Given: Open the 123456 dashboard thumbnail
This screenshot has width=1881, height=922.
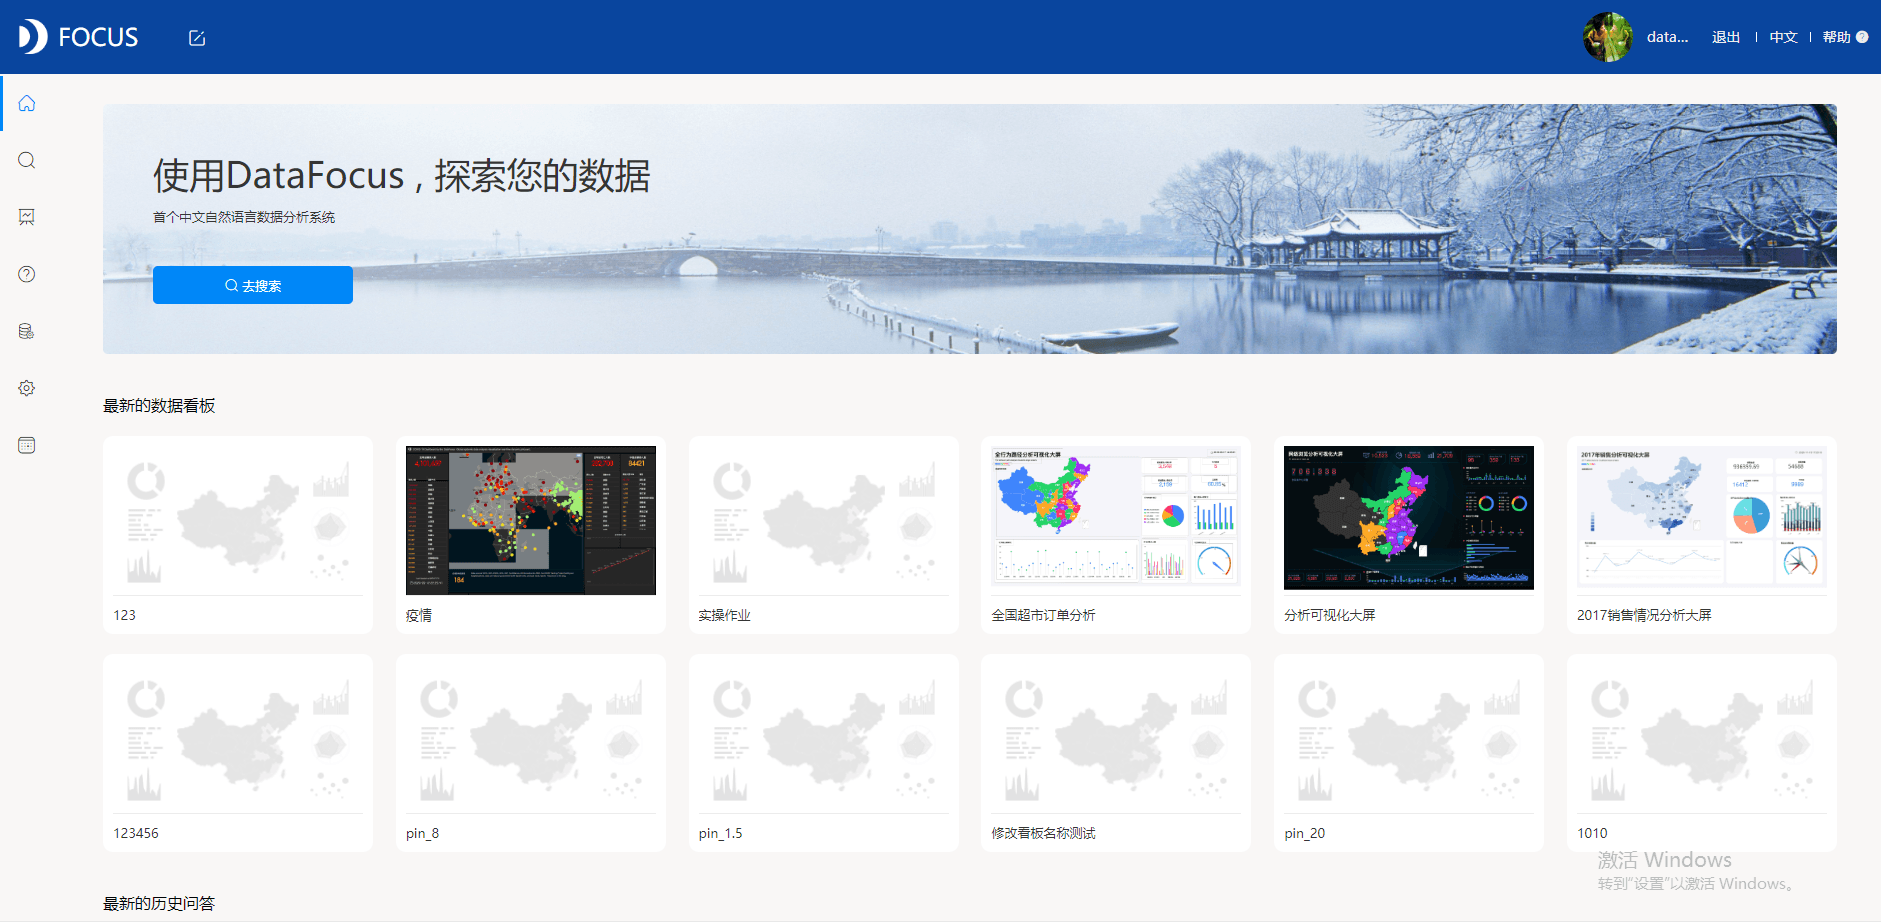Looking at the screenshot, I should click(238, 738).
